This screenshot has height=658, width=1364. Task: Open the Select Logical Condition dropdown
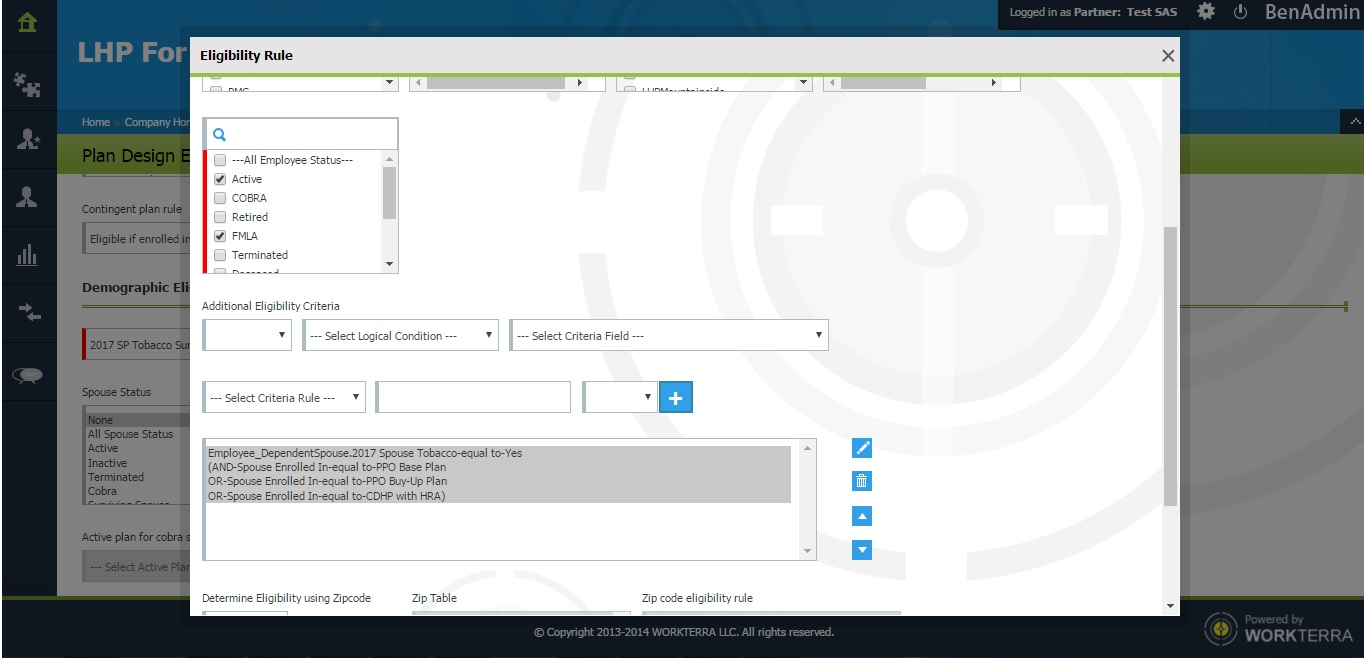pyautogui.click(x=400, y=336)
